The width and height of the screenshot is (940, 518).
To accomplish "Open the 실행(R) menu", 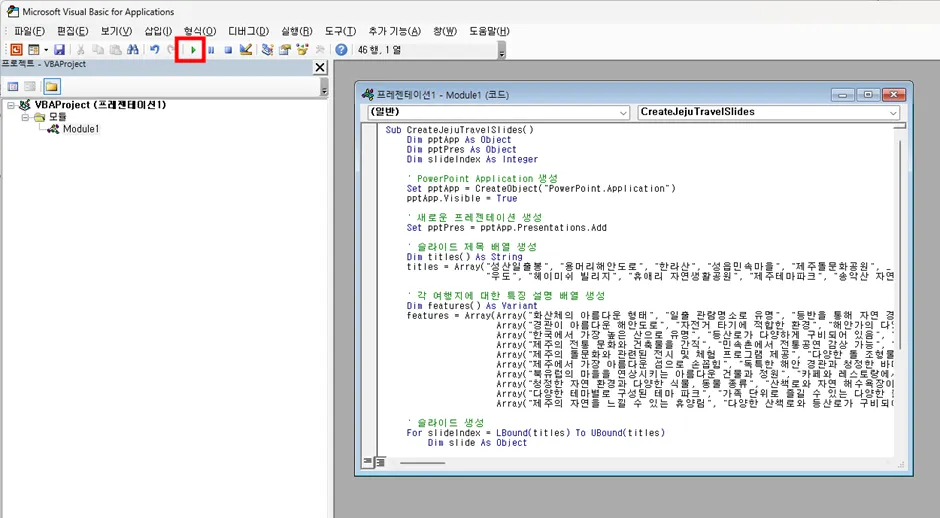I will [x=295, y=31].
